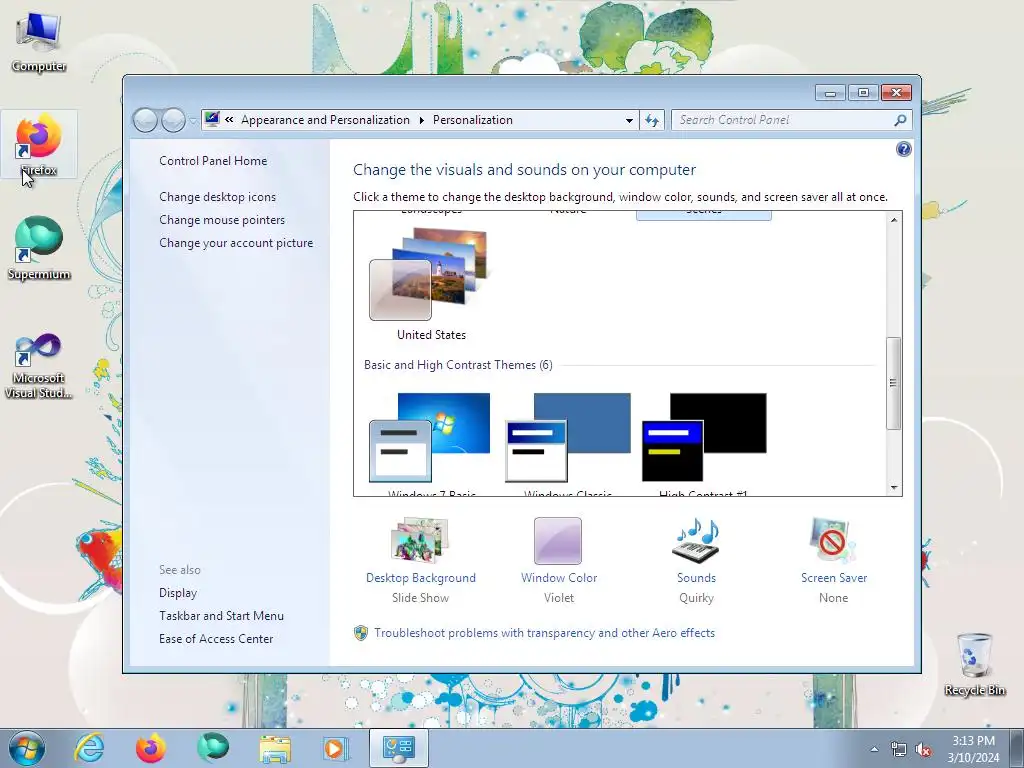The width and height of the screenshot is (1024, 768).
Task: Click the shield icon beside Troubleshoot link
Action: [360, 632]
